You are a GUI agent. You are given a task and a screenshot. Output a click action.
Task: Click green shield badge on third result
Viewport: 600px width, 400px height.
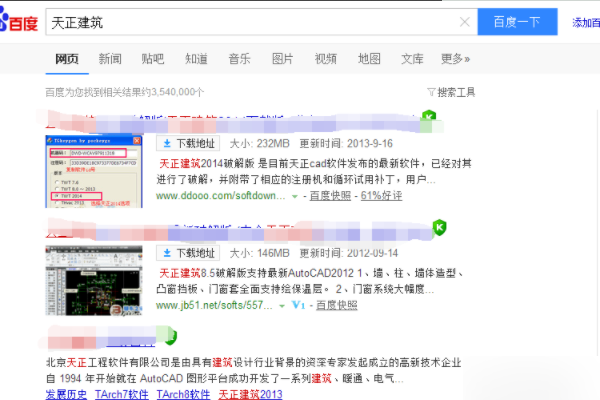point(171,337)
